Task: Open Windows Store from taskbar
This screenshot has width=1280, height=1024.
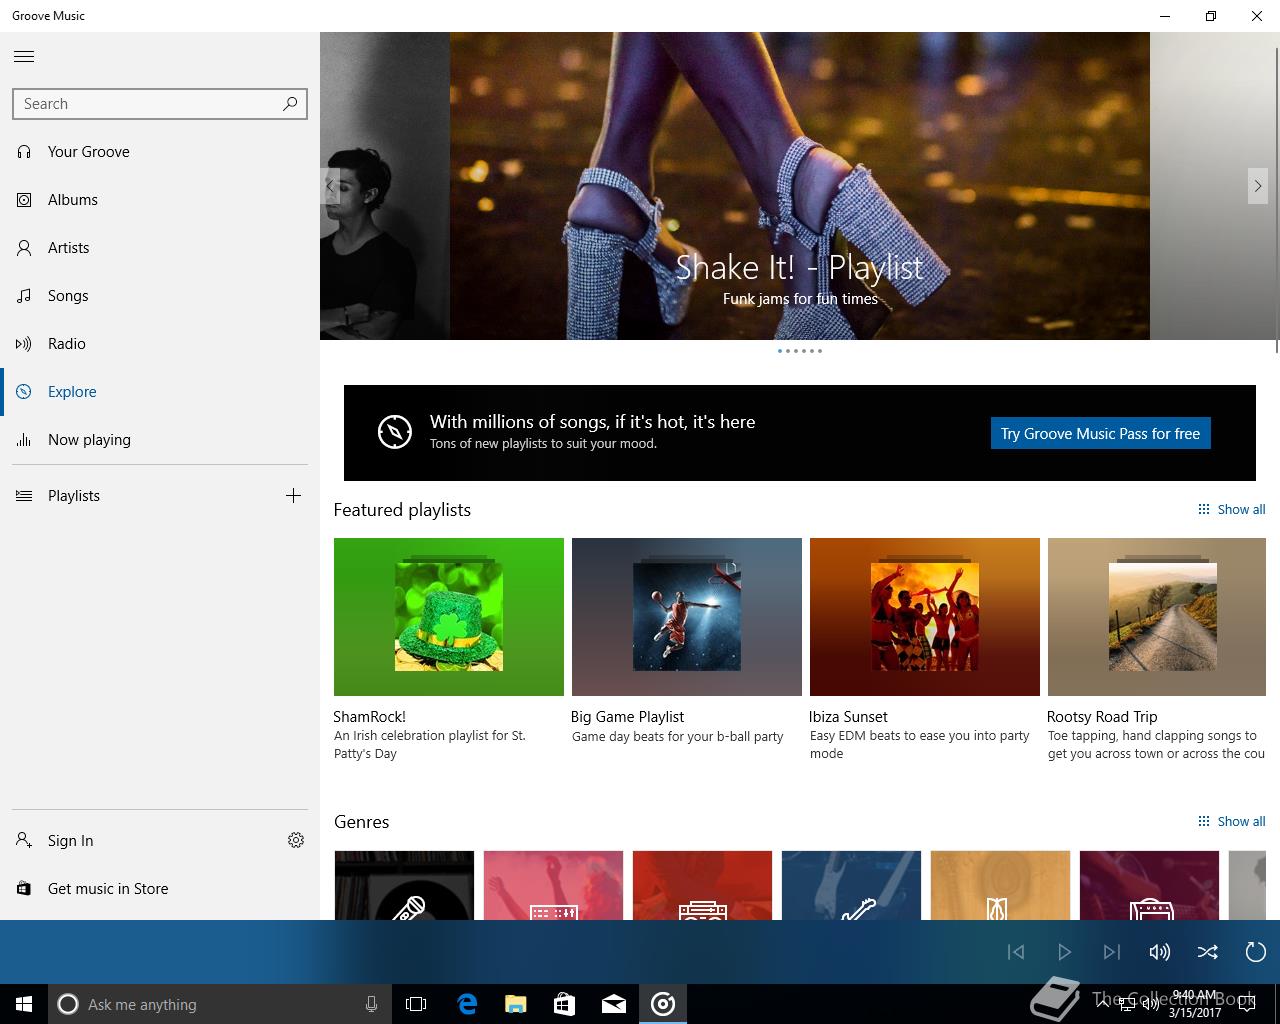Action: (x=565, y=1004)
